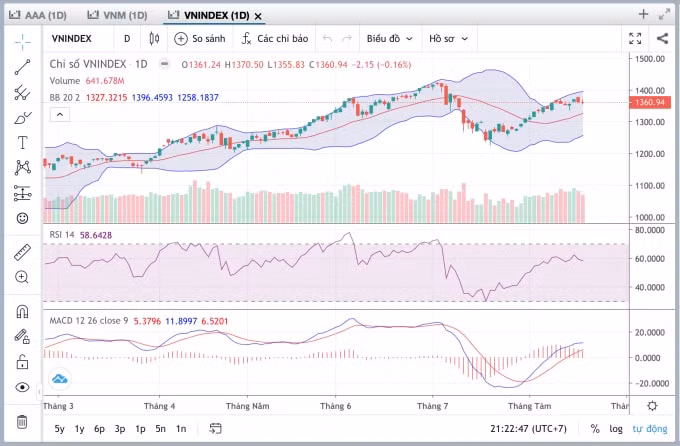Open the 21:22:47 (UTC+7) timezone menu
This screenshot has width=680, height=446.
[528, 429]
